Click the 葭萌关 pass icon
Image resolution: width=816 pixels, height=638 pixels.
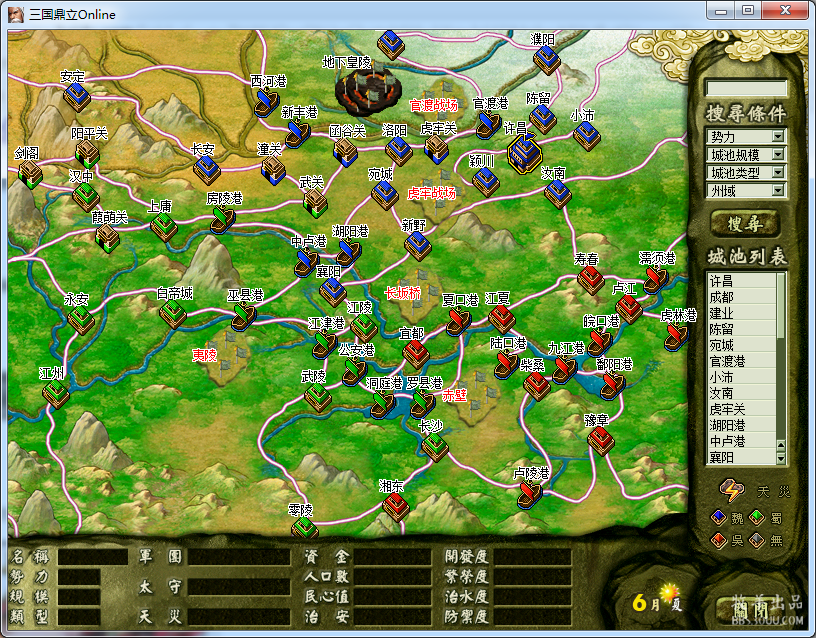tap(108, 238)
